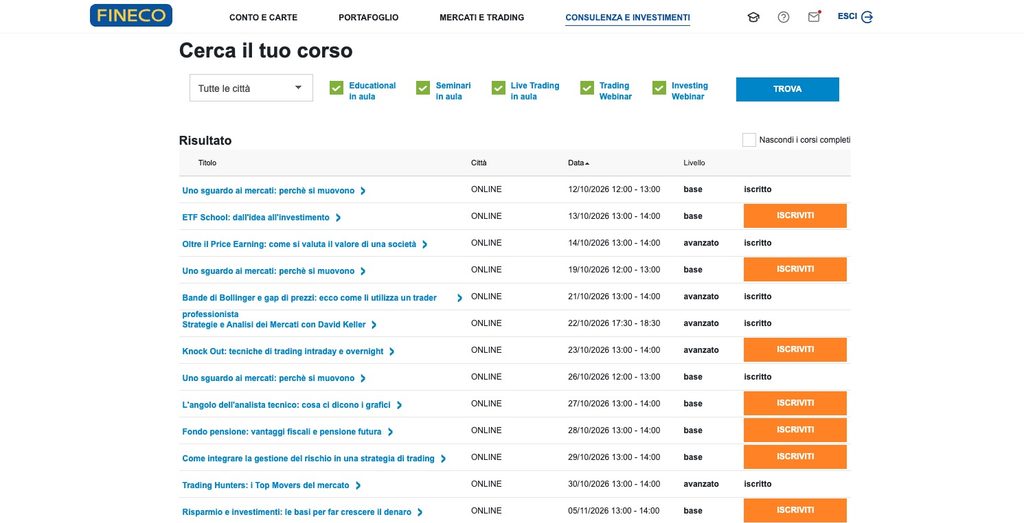Click ISCRIVITI for ETF School on 13/10/2026
Viewport: 1024px width, 523px height.
click(795, 215)
